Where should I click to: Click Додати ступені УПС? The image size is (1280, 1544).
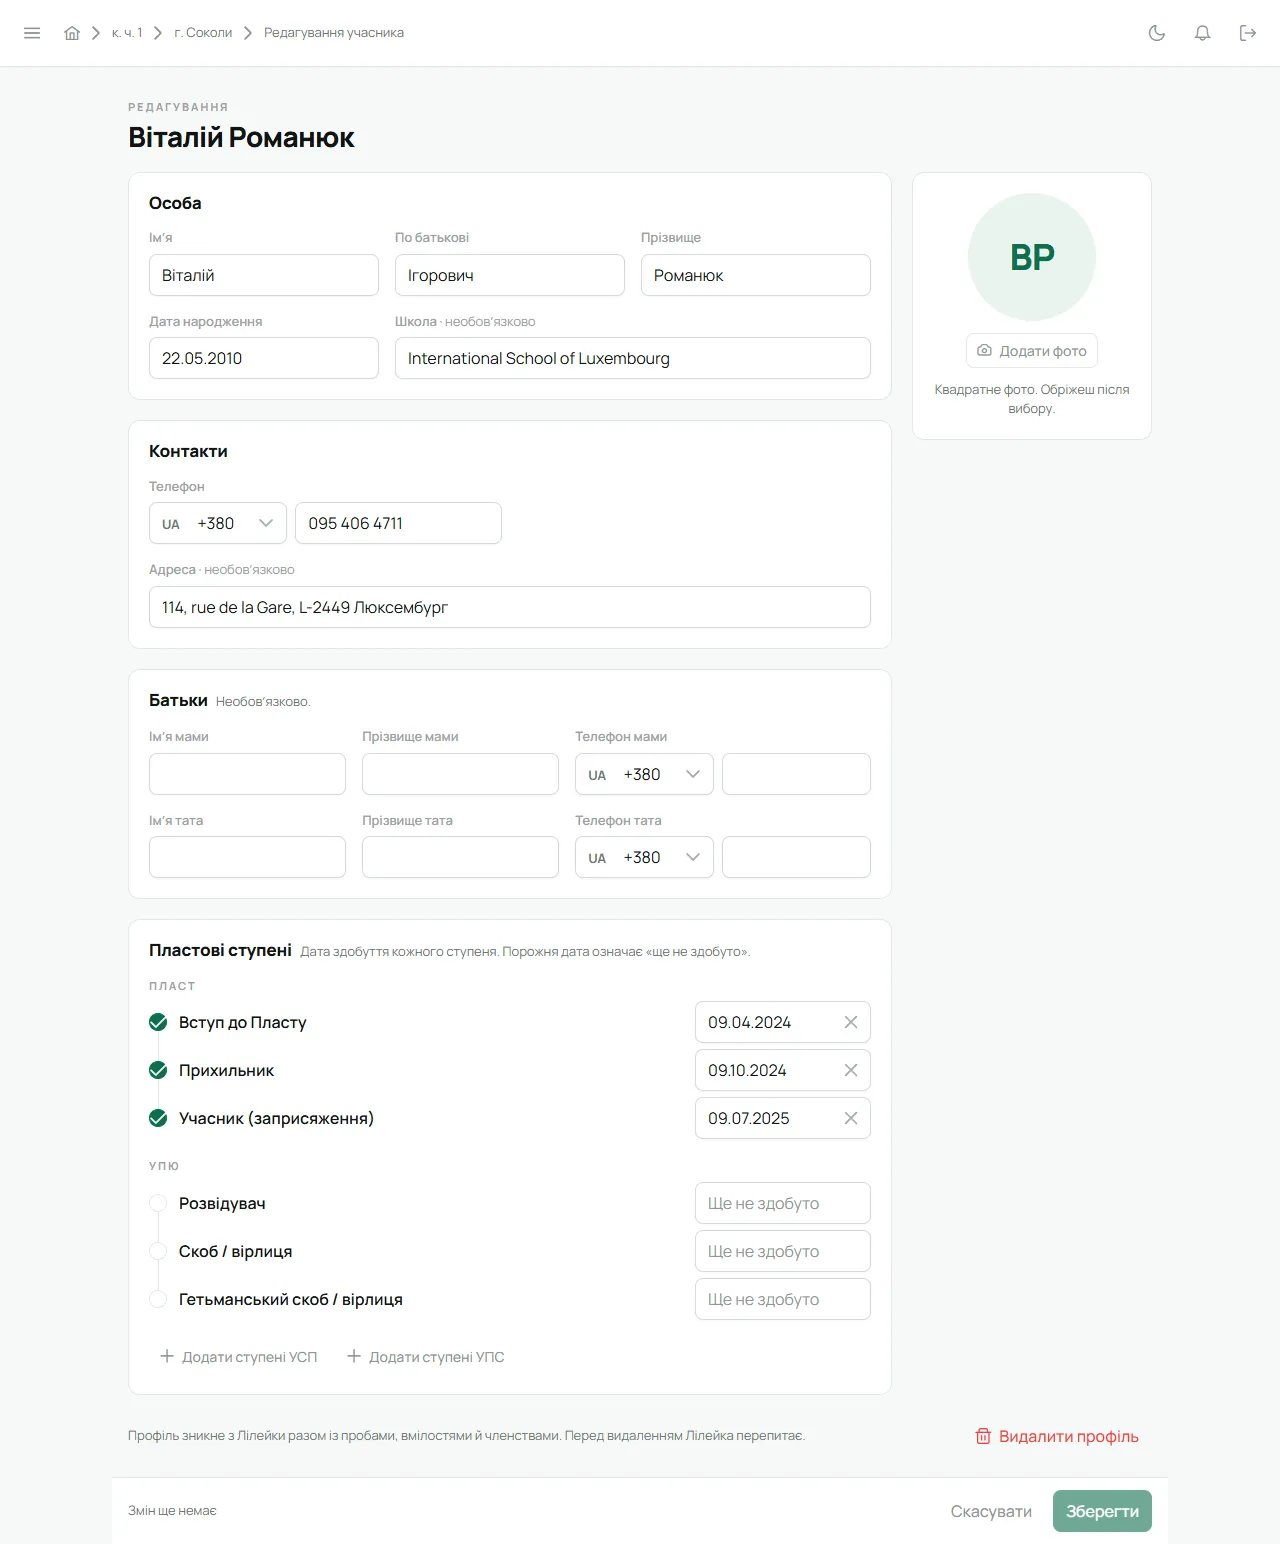(x=426, y=1357)
